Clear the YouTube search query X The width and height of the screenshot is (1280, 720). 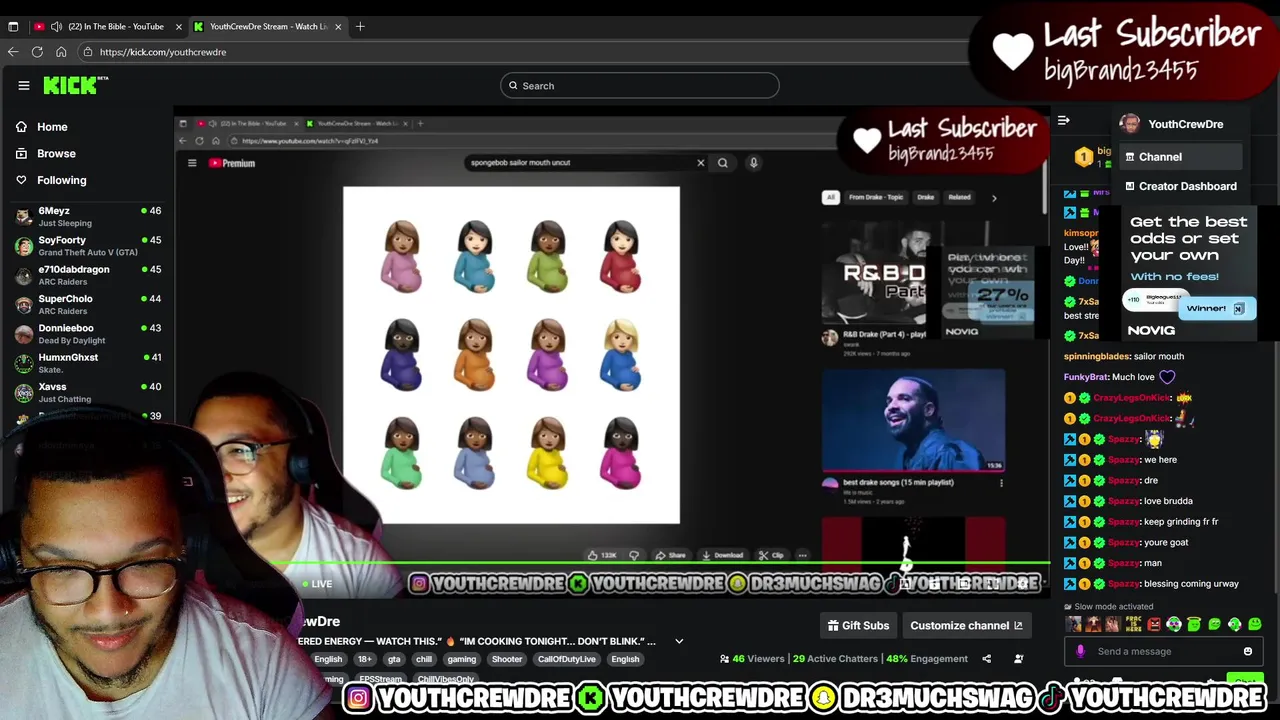click(700, 163)
